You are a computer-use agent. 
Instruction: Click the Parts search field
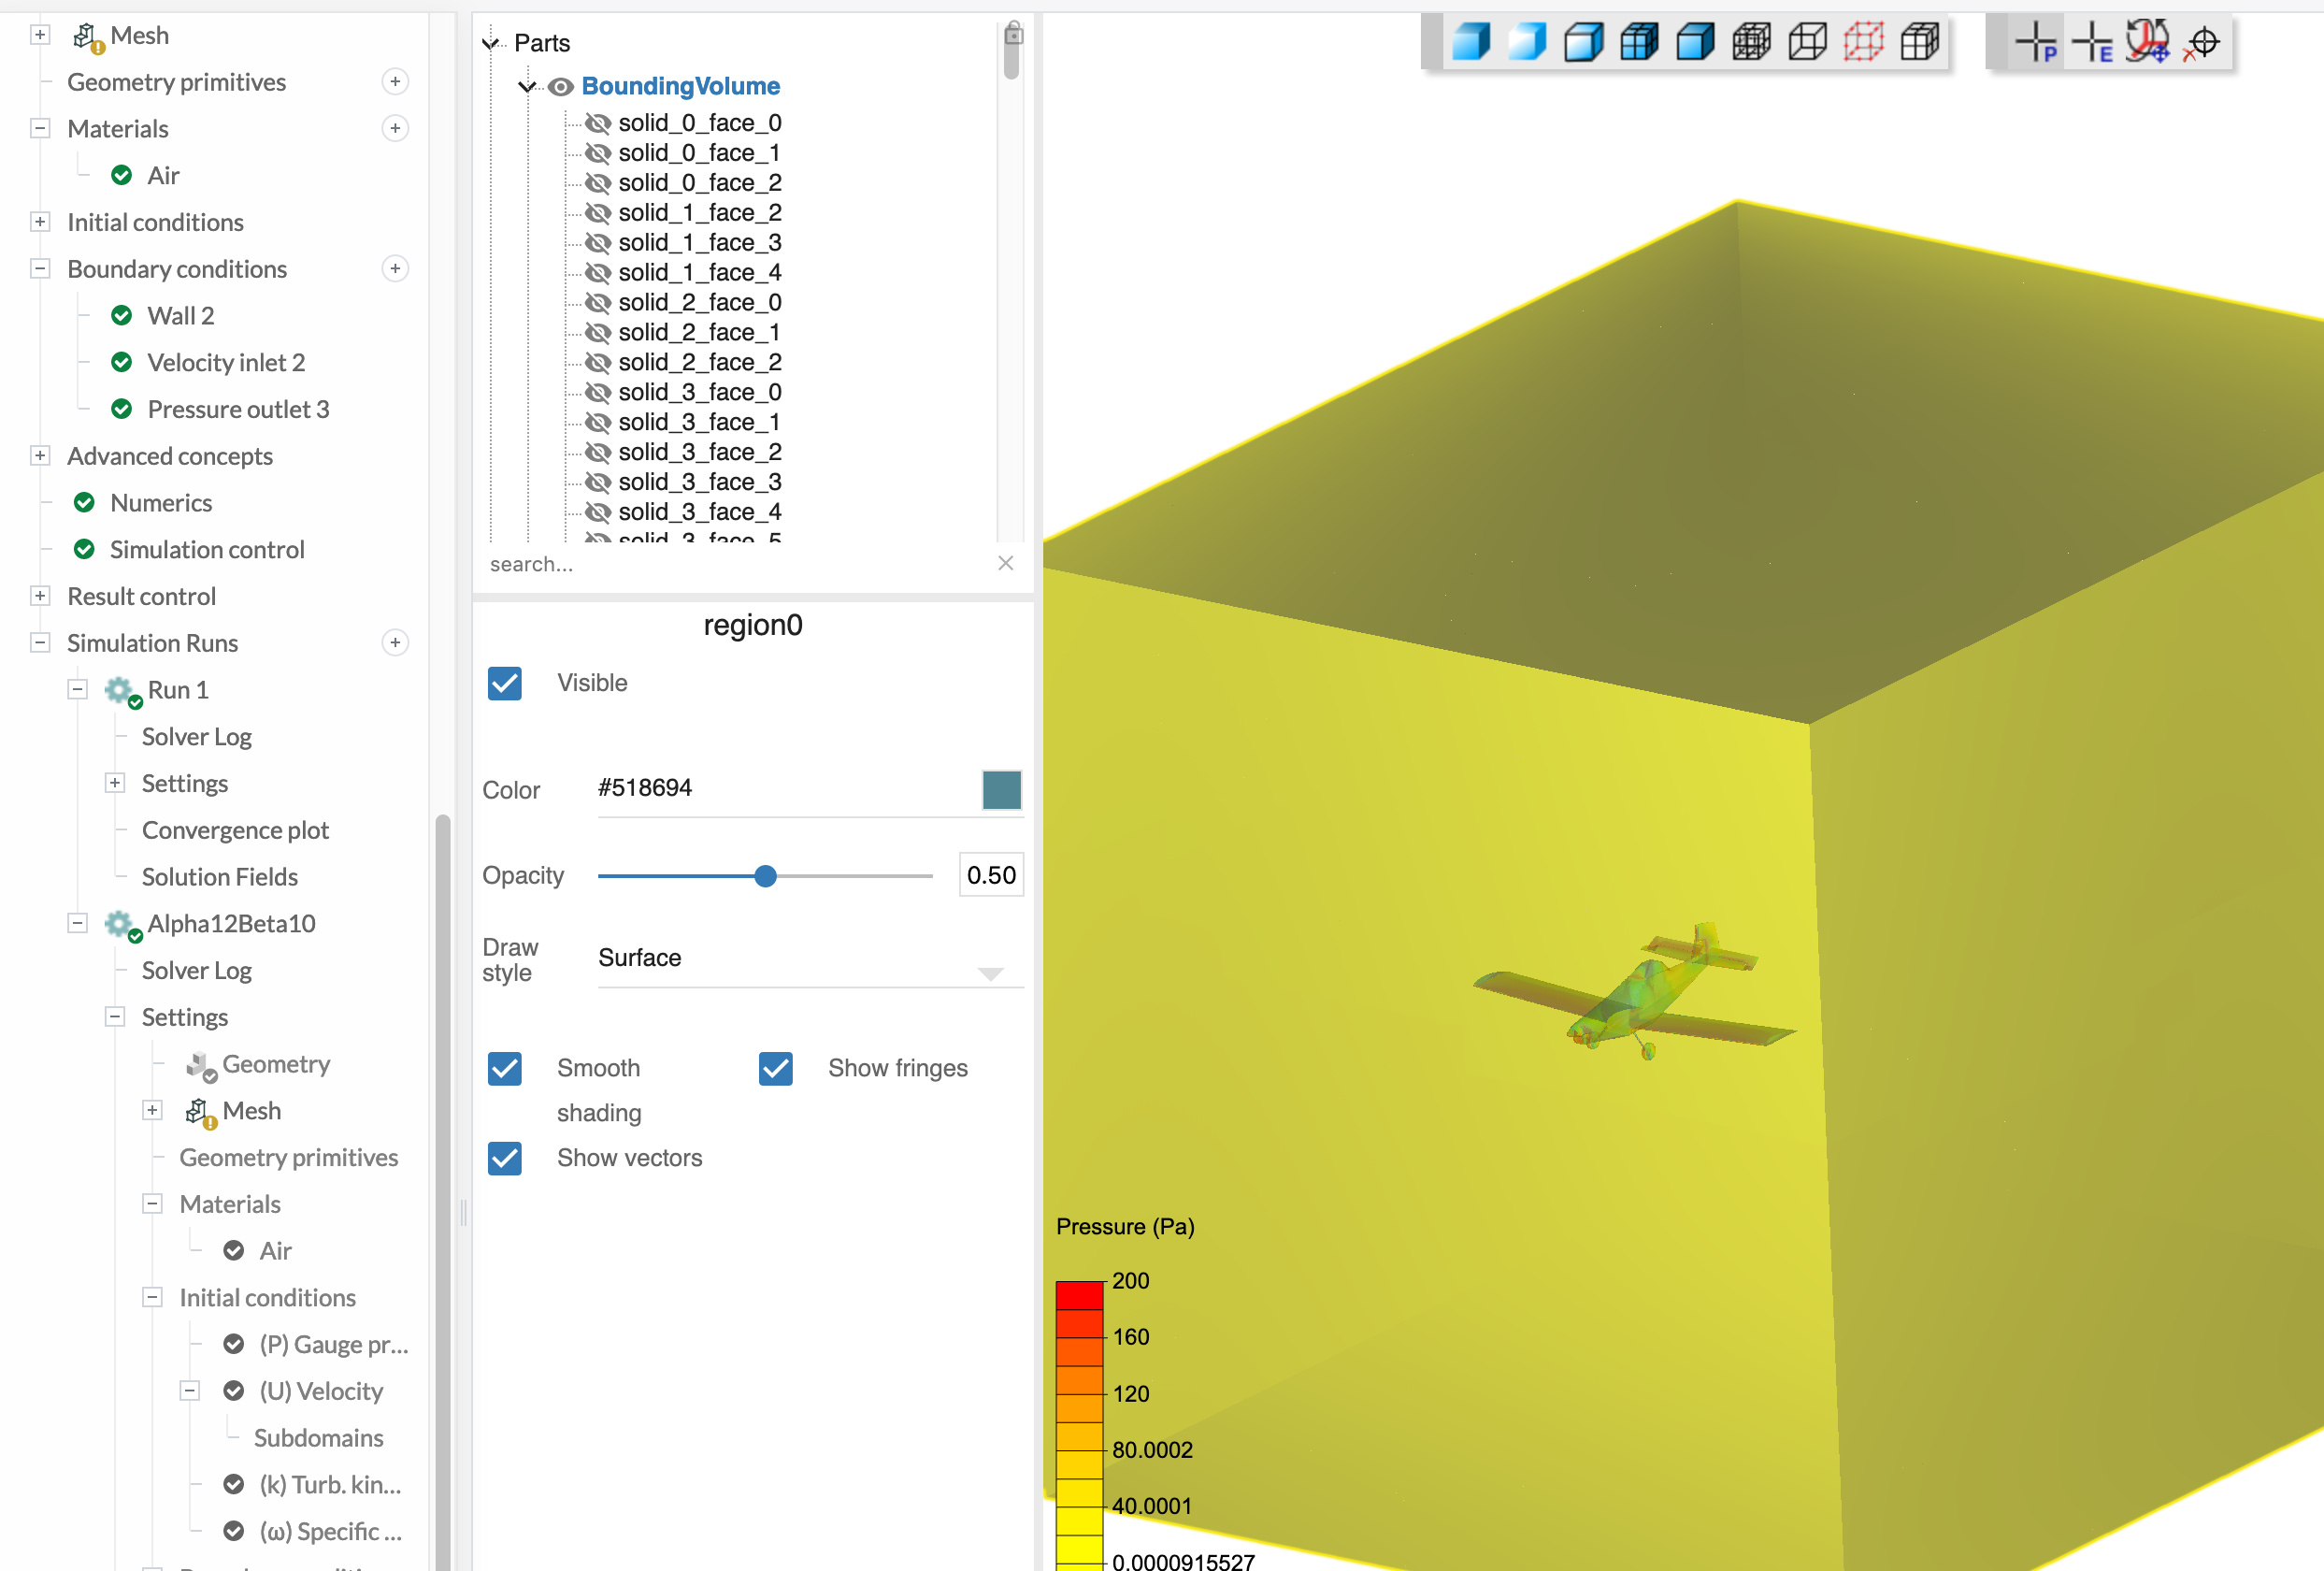[x=700, y=563]
